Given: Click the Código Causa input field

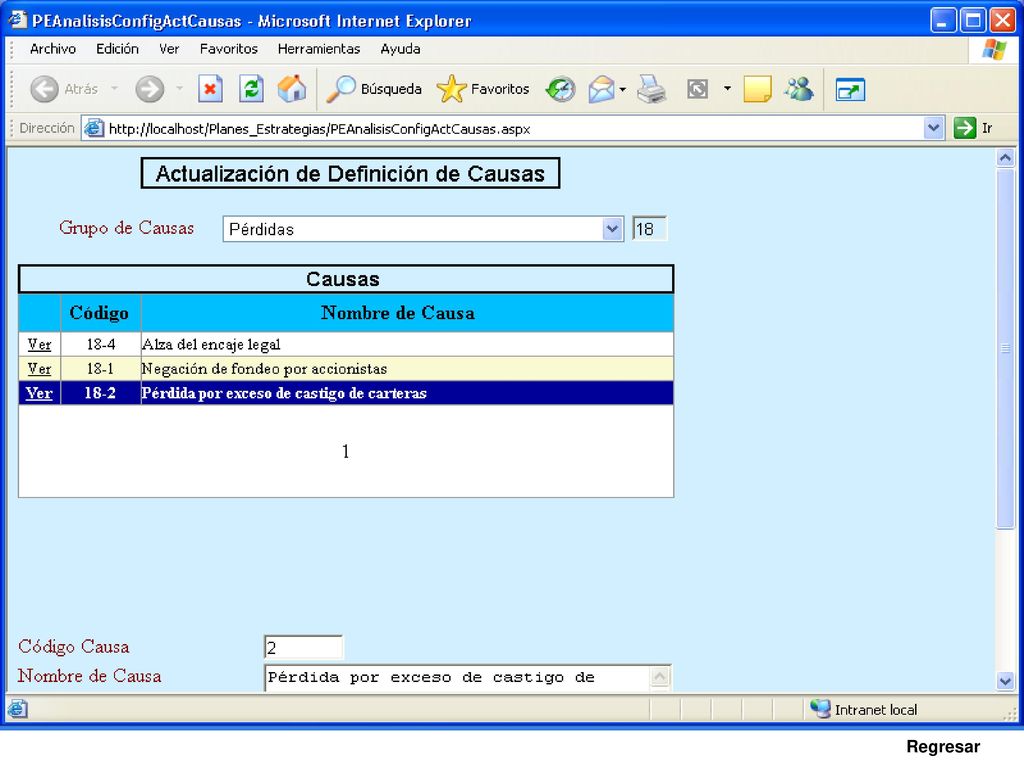Looking at the screenshot, I should click(303, 647).
